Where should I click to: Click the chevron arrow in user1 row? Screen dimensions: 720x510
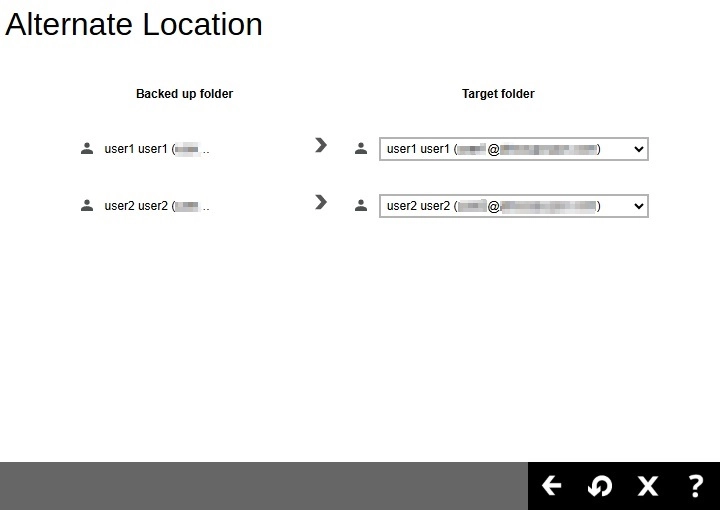click(320, 146)
